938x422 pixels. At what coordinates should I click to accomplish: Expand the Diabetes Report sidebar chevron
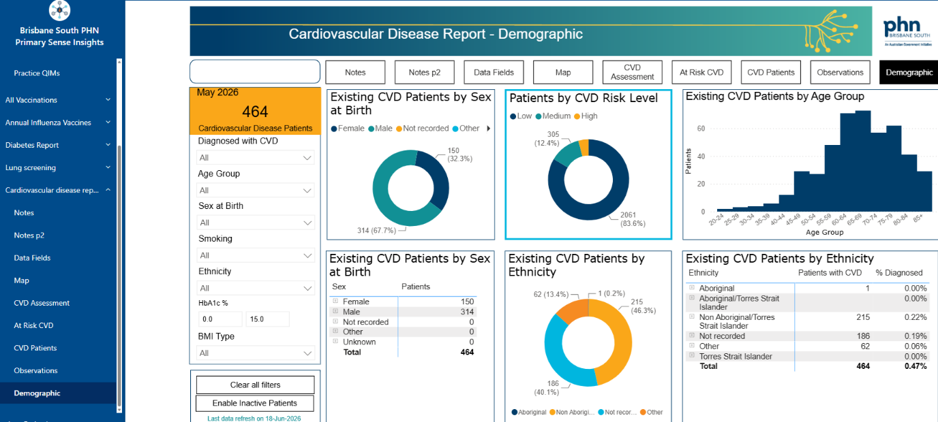pyautogui.click(x=108, y=145)
